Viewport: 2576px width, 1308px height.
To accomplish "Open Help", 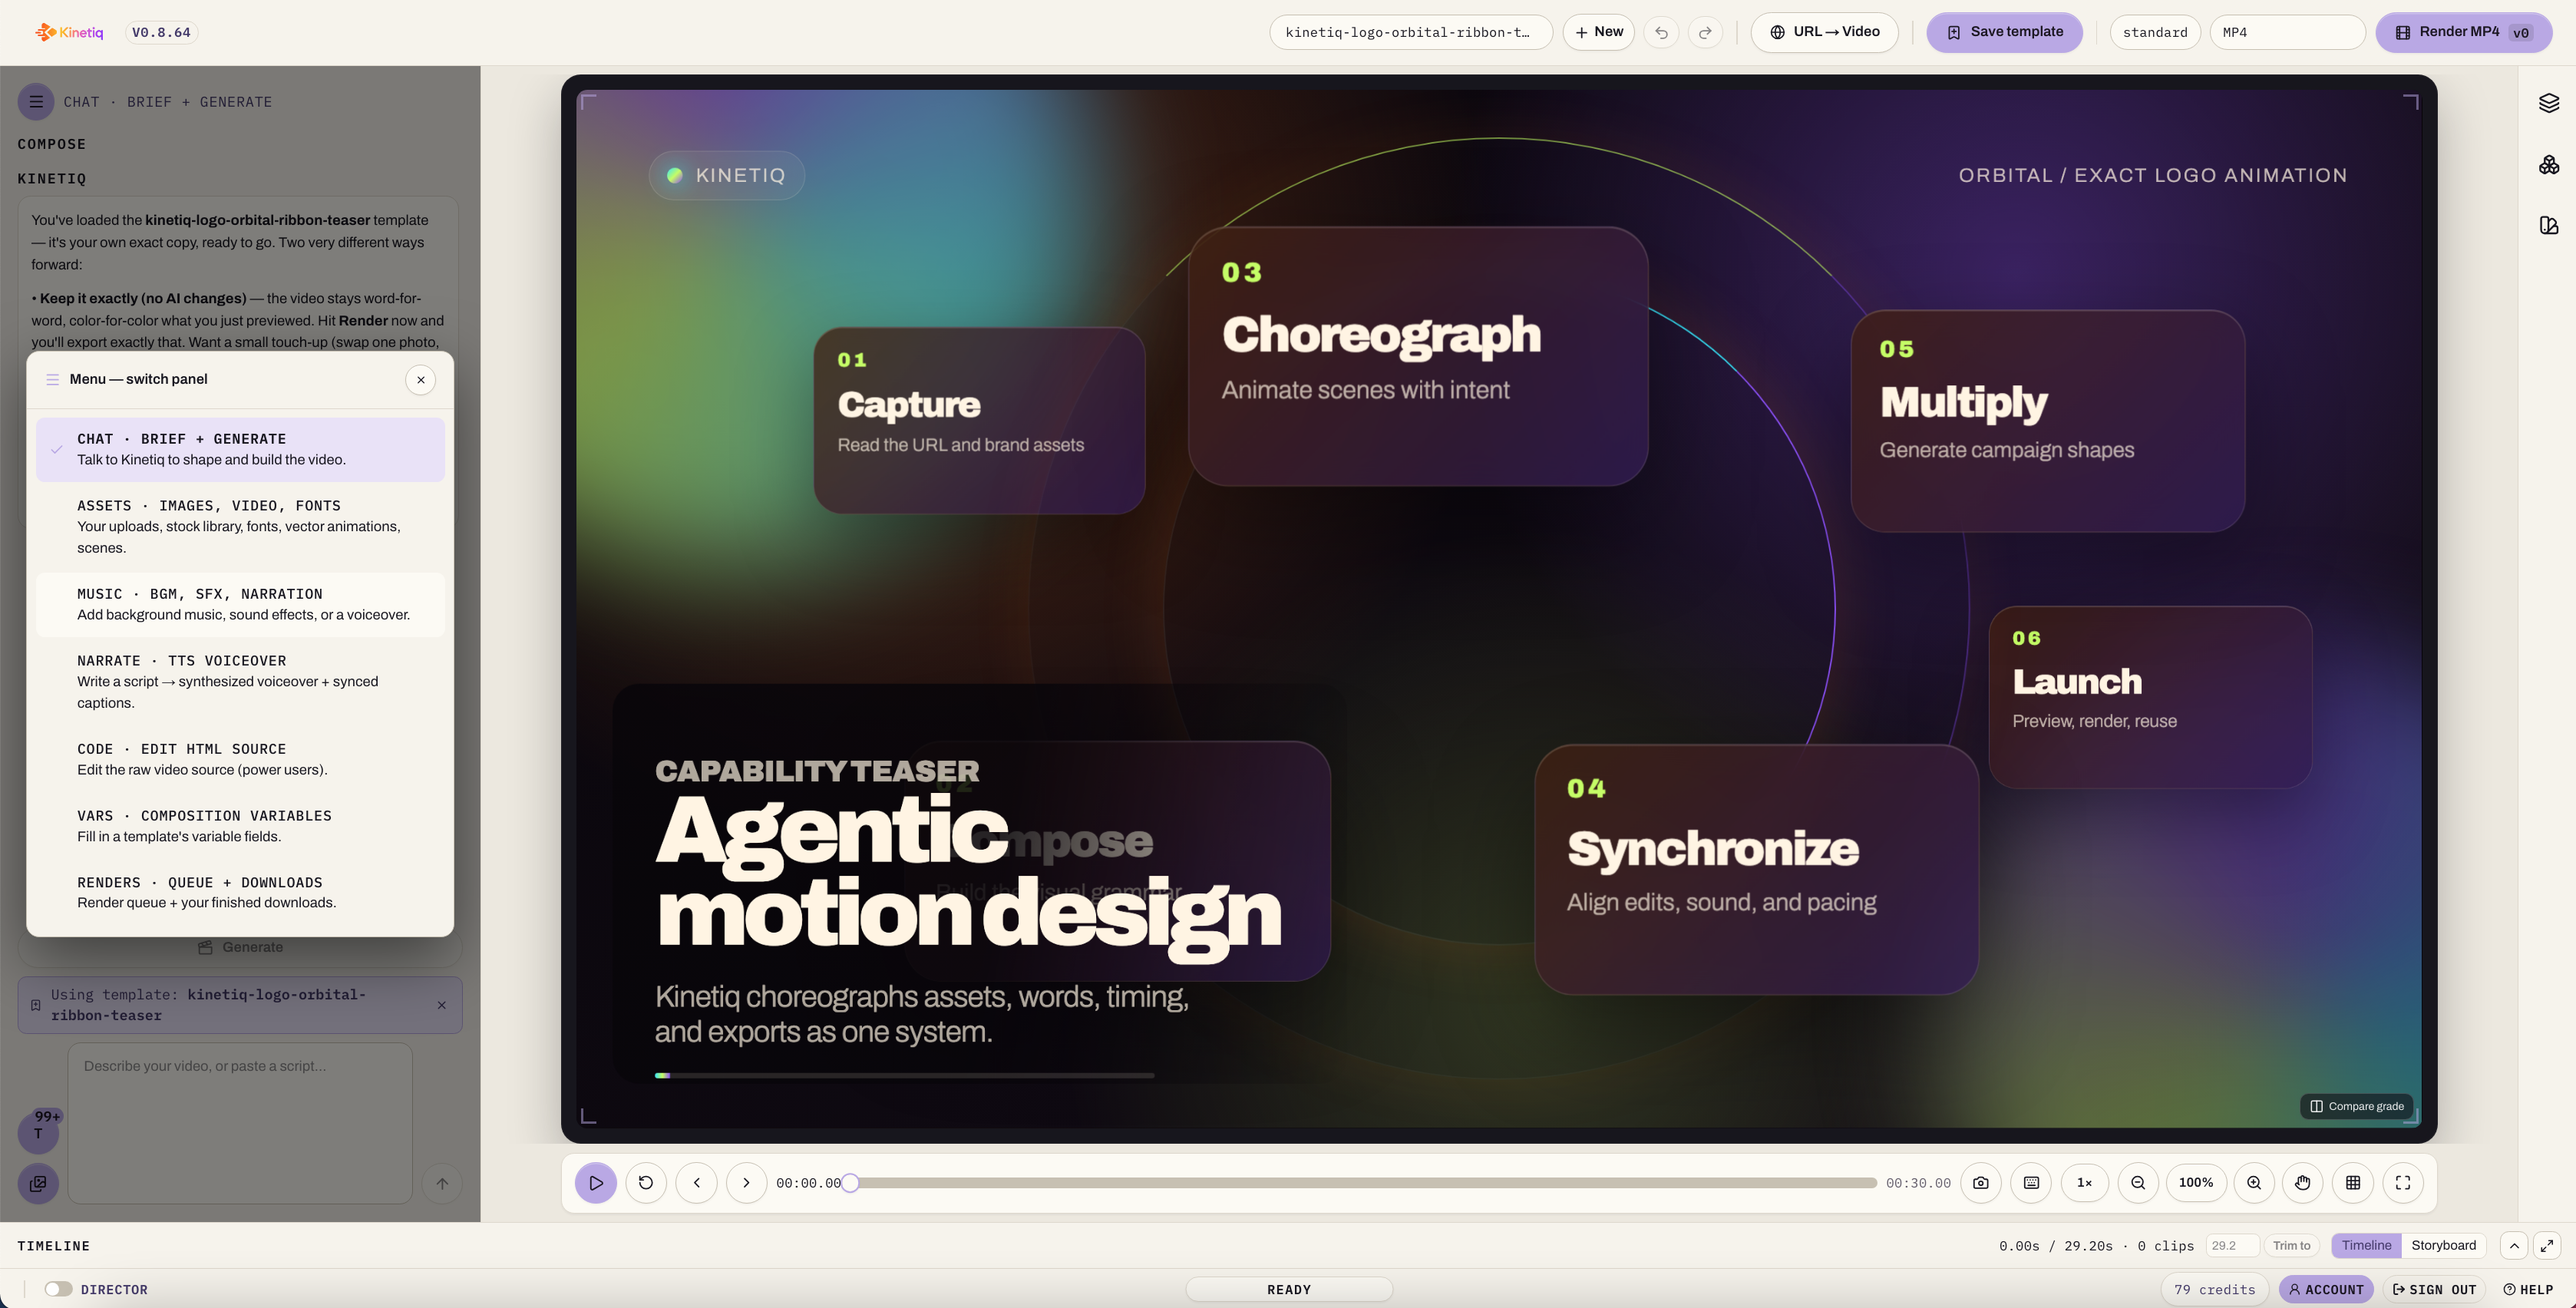I will click(2528, 1290).
